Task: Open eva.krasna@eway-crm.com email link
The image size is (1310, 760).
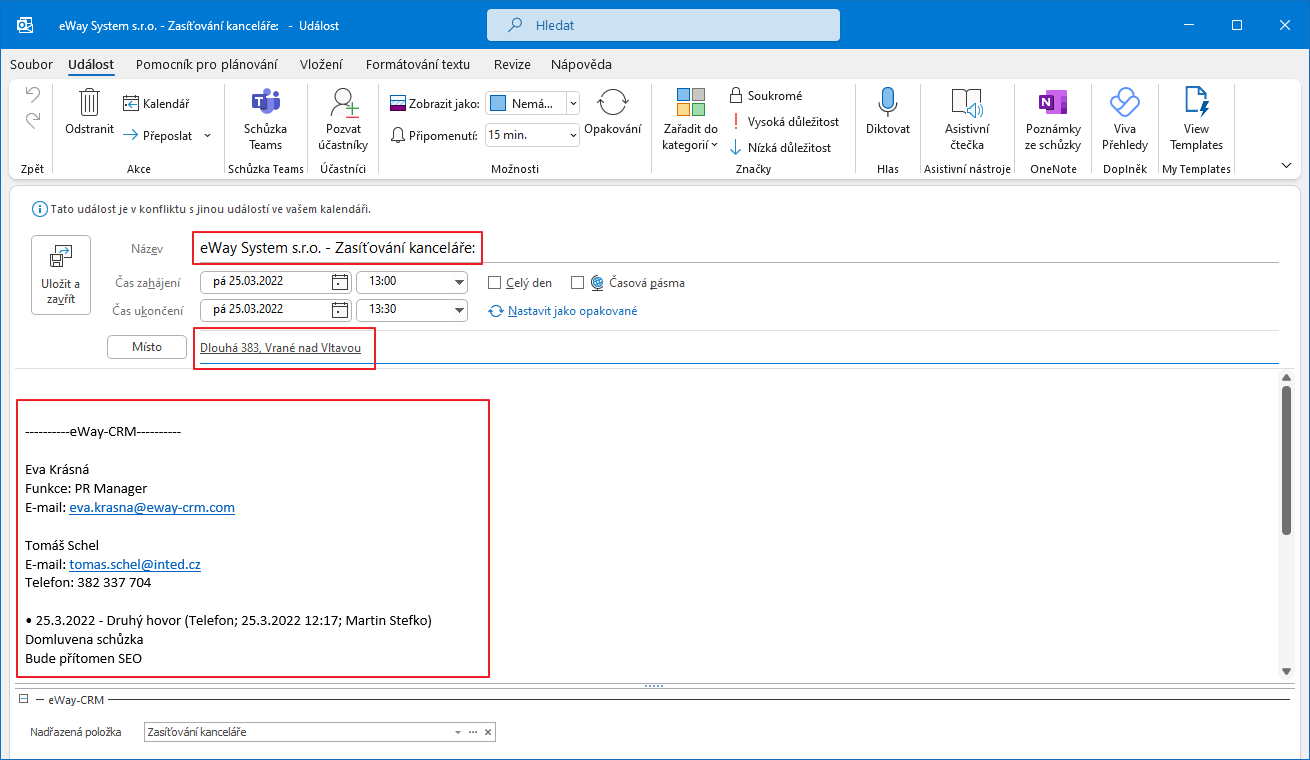Action: (152, 507)
